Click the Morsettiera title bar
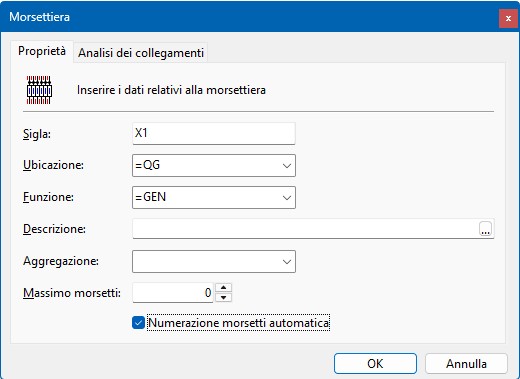The width and height of the screenshot is (520, 379). coord(250,17)
